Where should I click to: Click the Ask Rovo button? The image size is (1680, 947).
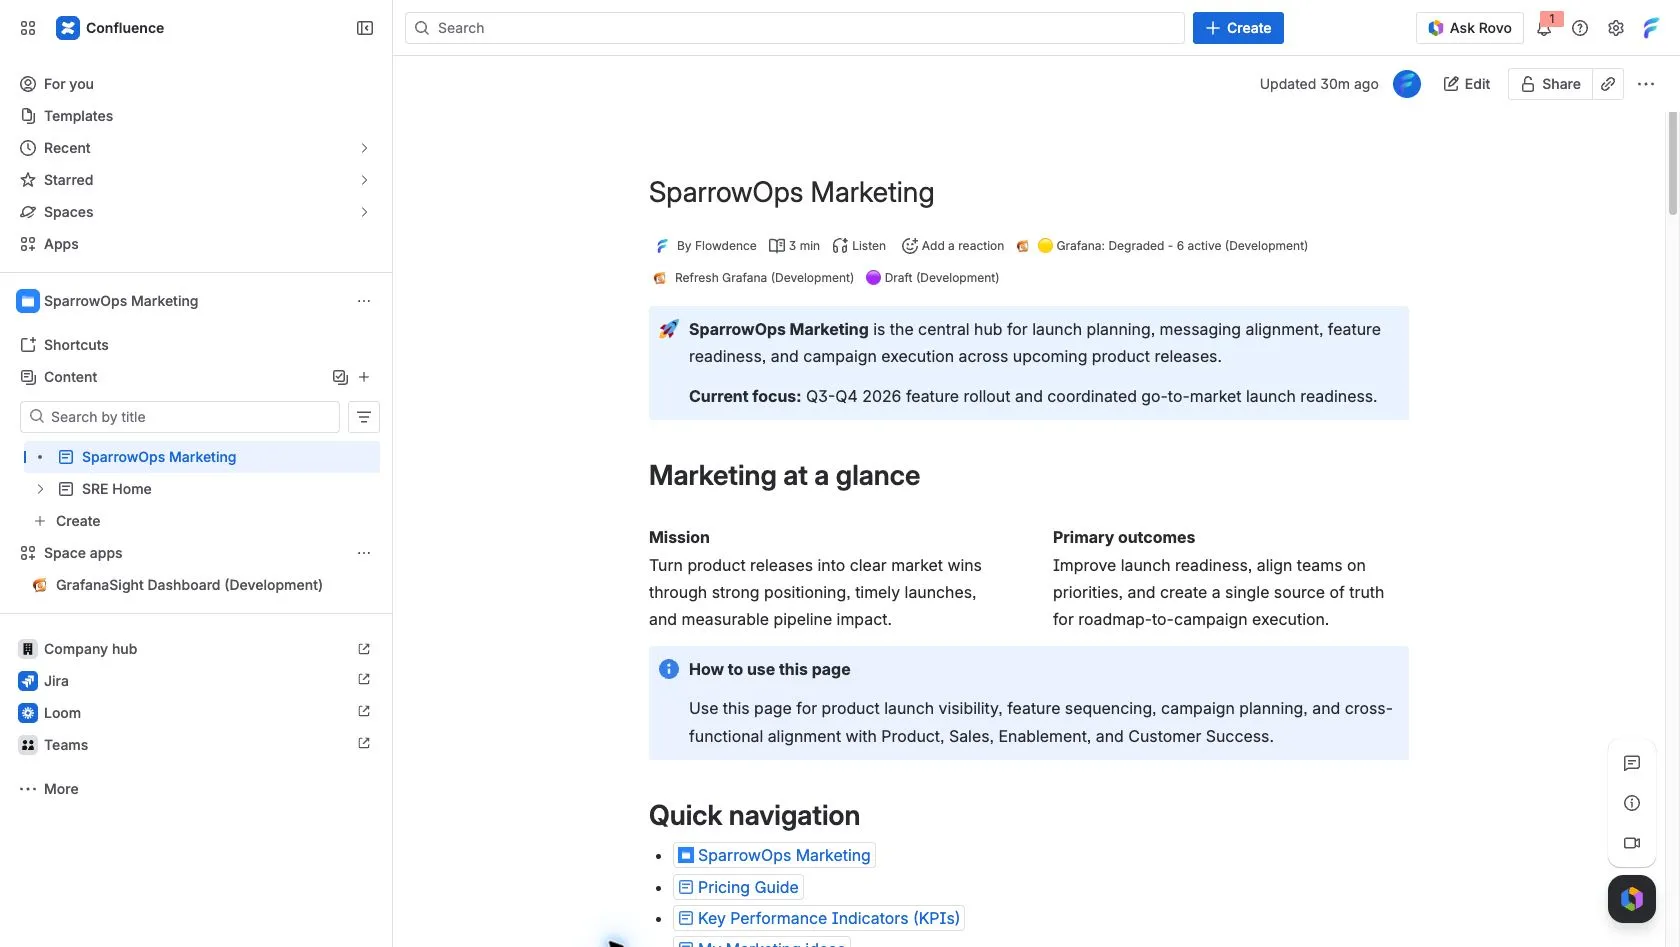[x=1469, y=28]
